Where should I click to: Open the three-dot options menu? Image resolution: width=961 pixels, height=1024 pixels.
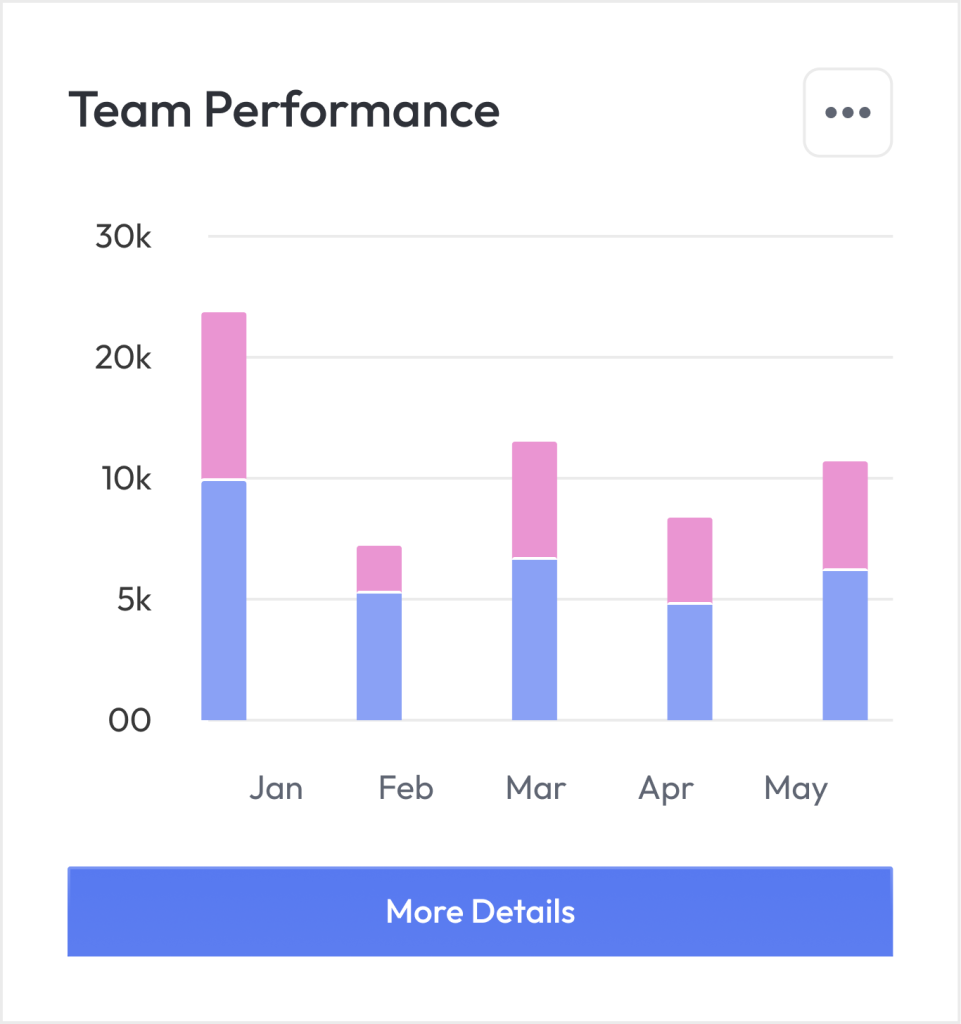coord(847,112)
